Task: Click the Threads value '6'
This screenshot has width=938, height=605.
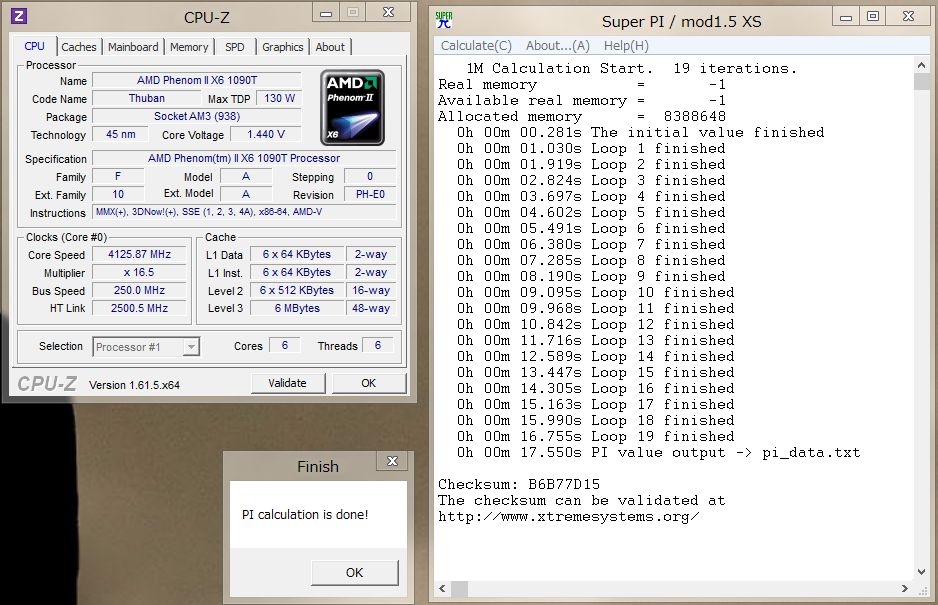Action: pos(377,345)
